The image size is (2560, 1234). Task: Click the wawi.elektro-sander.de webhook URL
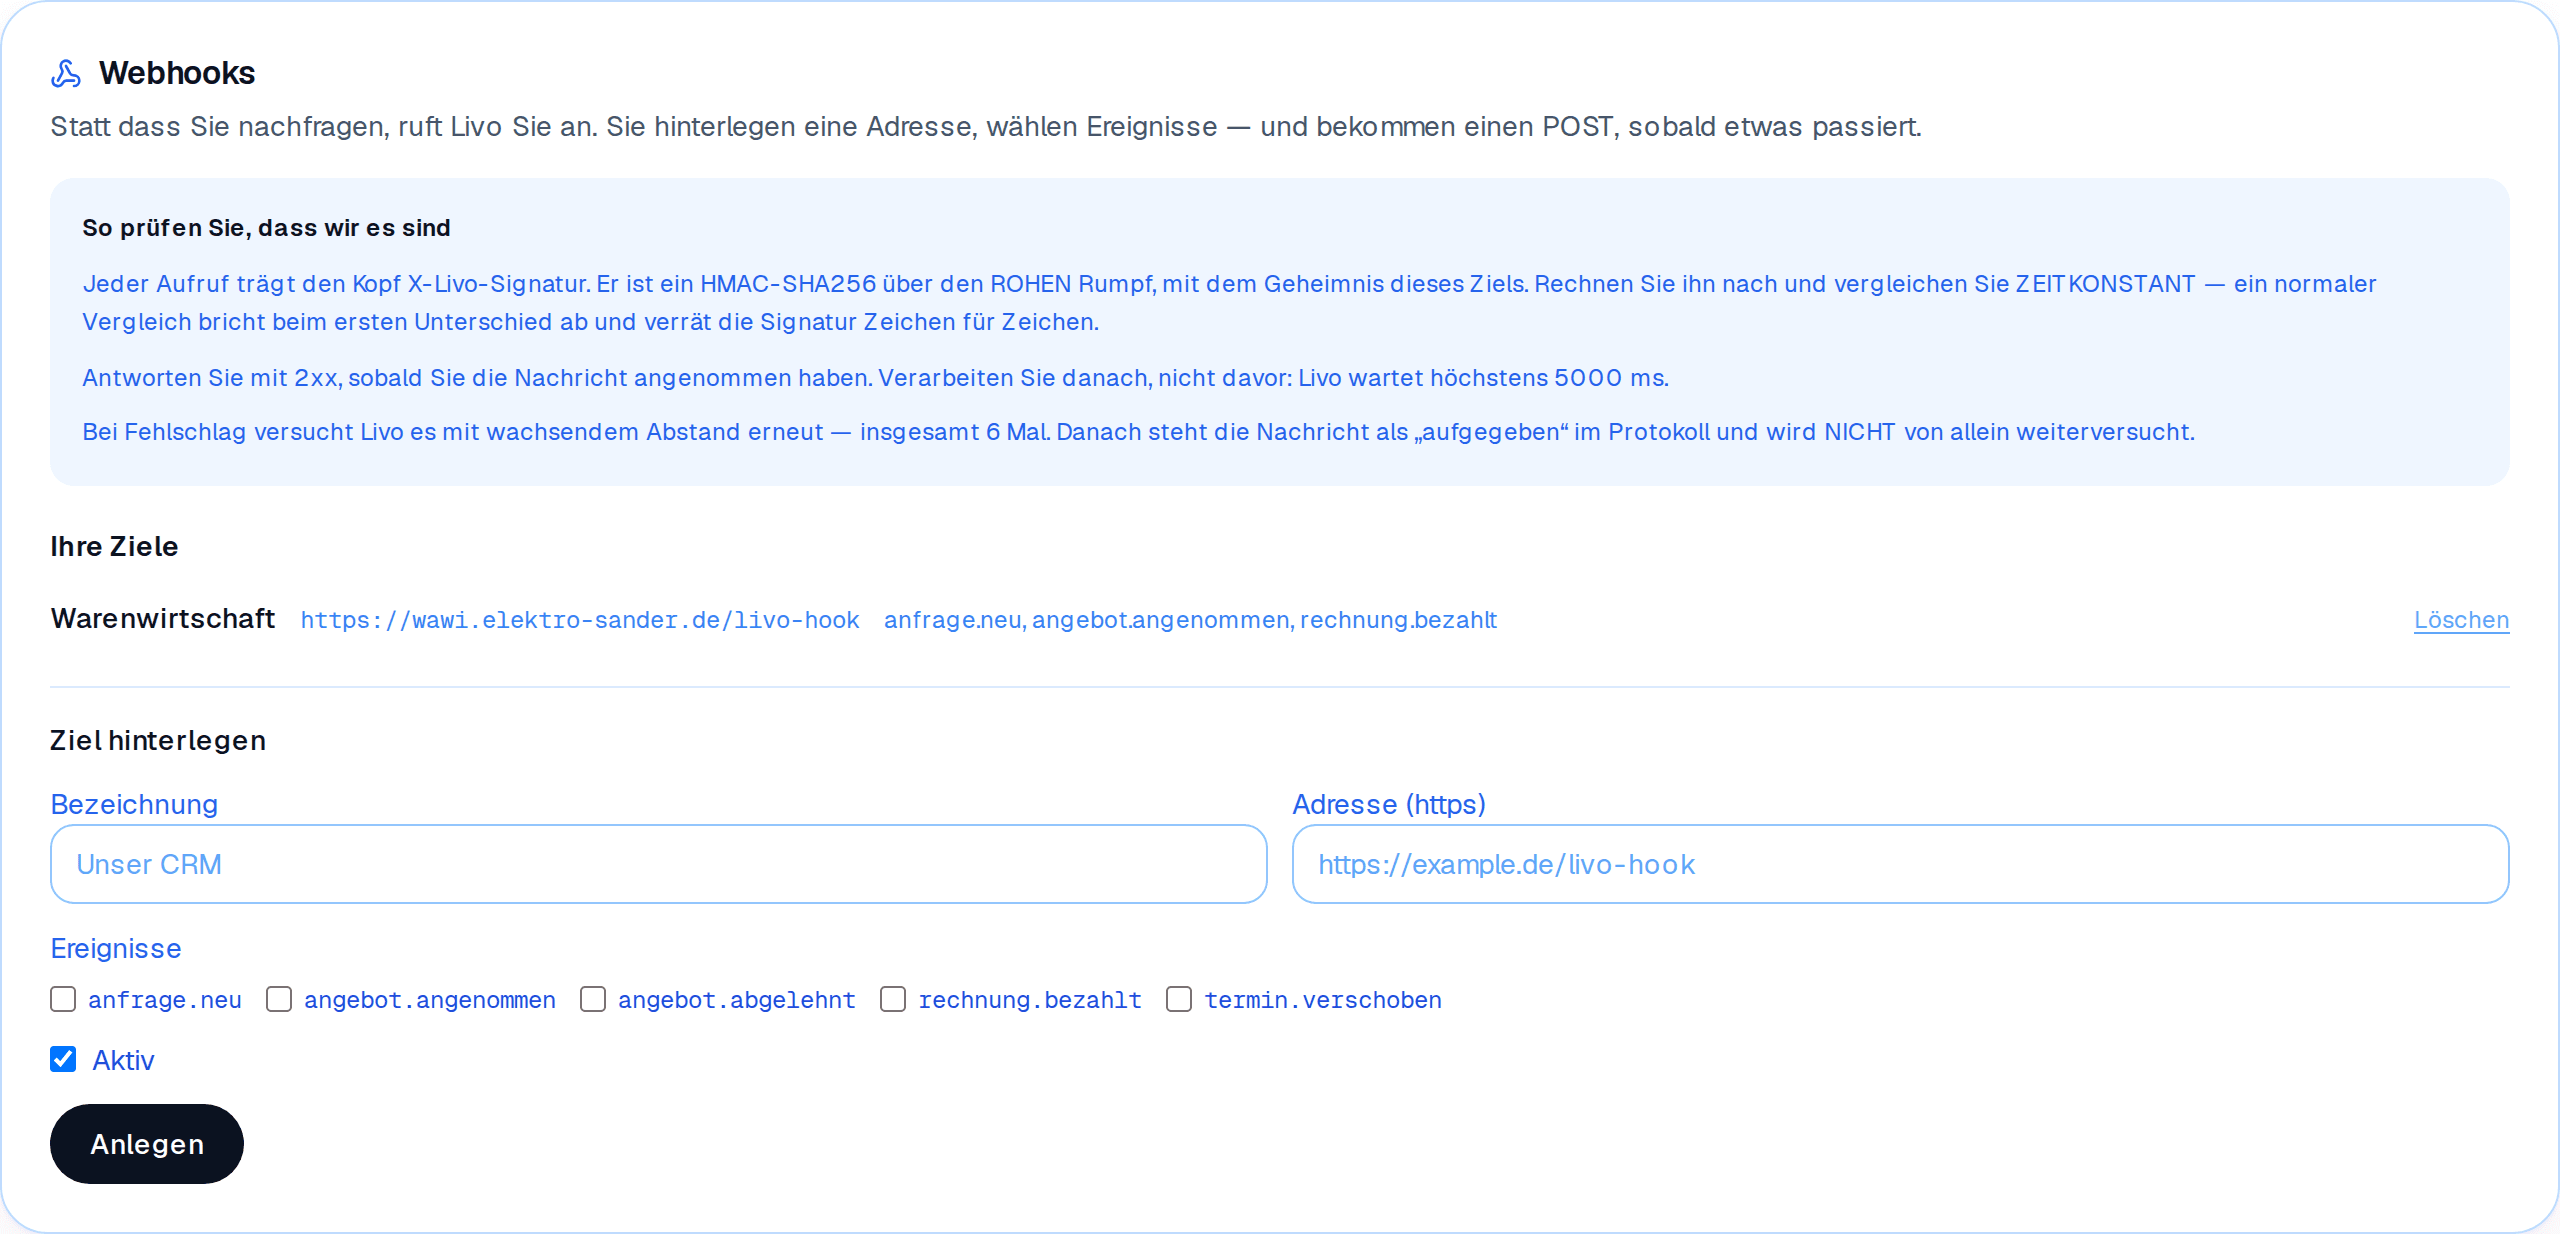coord(580,620)
